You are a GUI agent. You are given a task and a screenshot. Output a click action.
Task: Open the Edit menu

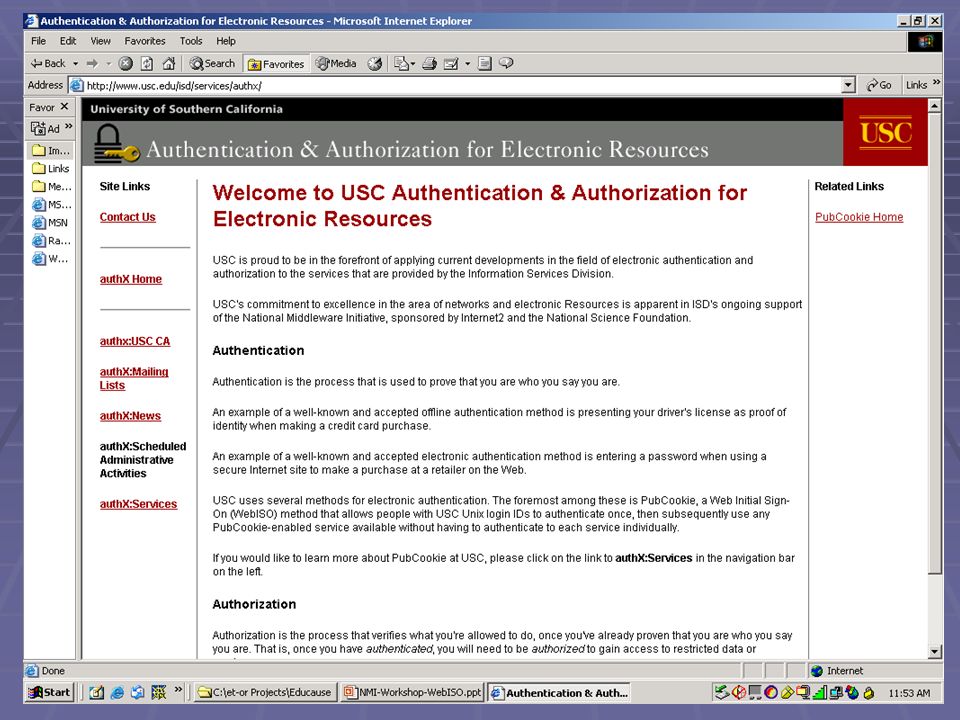[x=67, y=41]
